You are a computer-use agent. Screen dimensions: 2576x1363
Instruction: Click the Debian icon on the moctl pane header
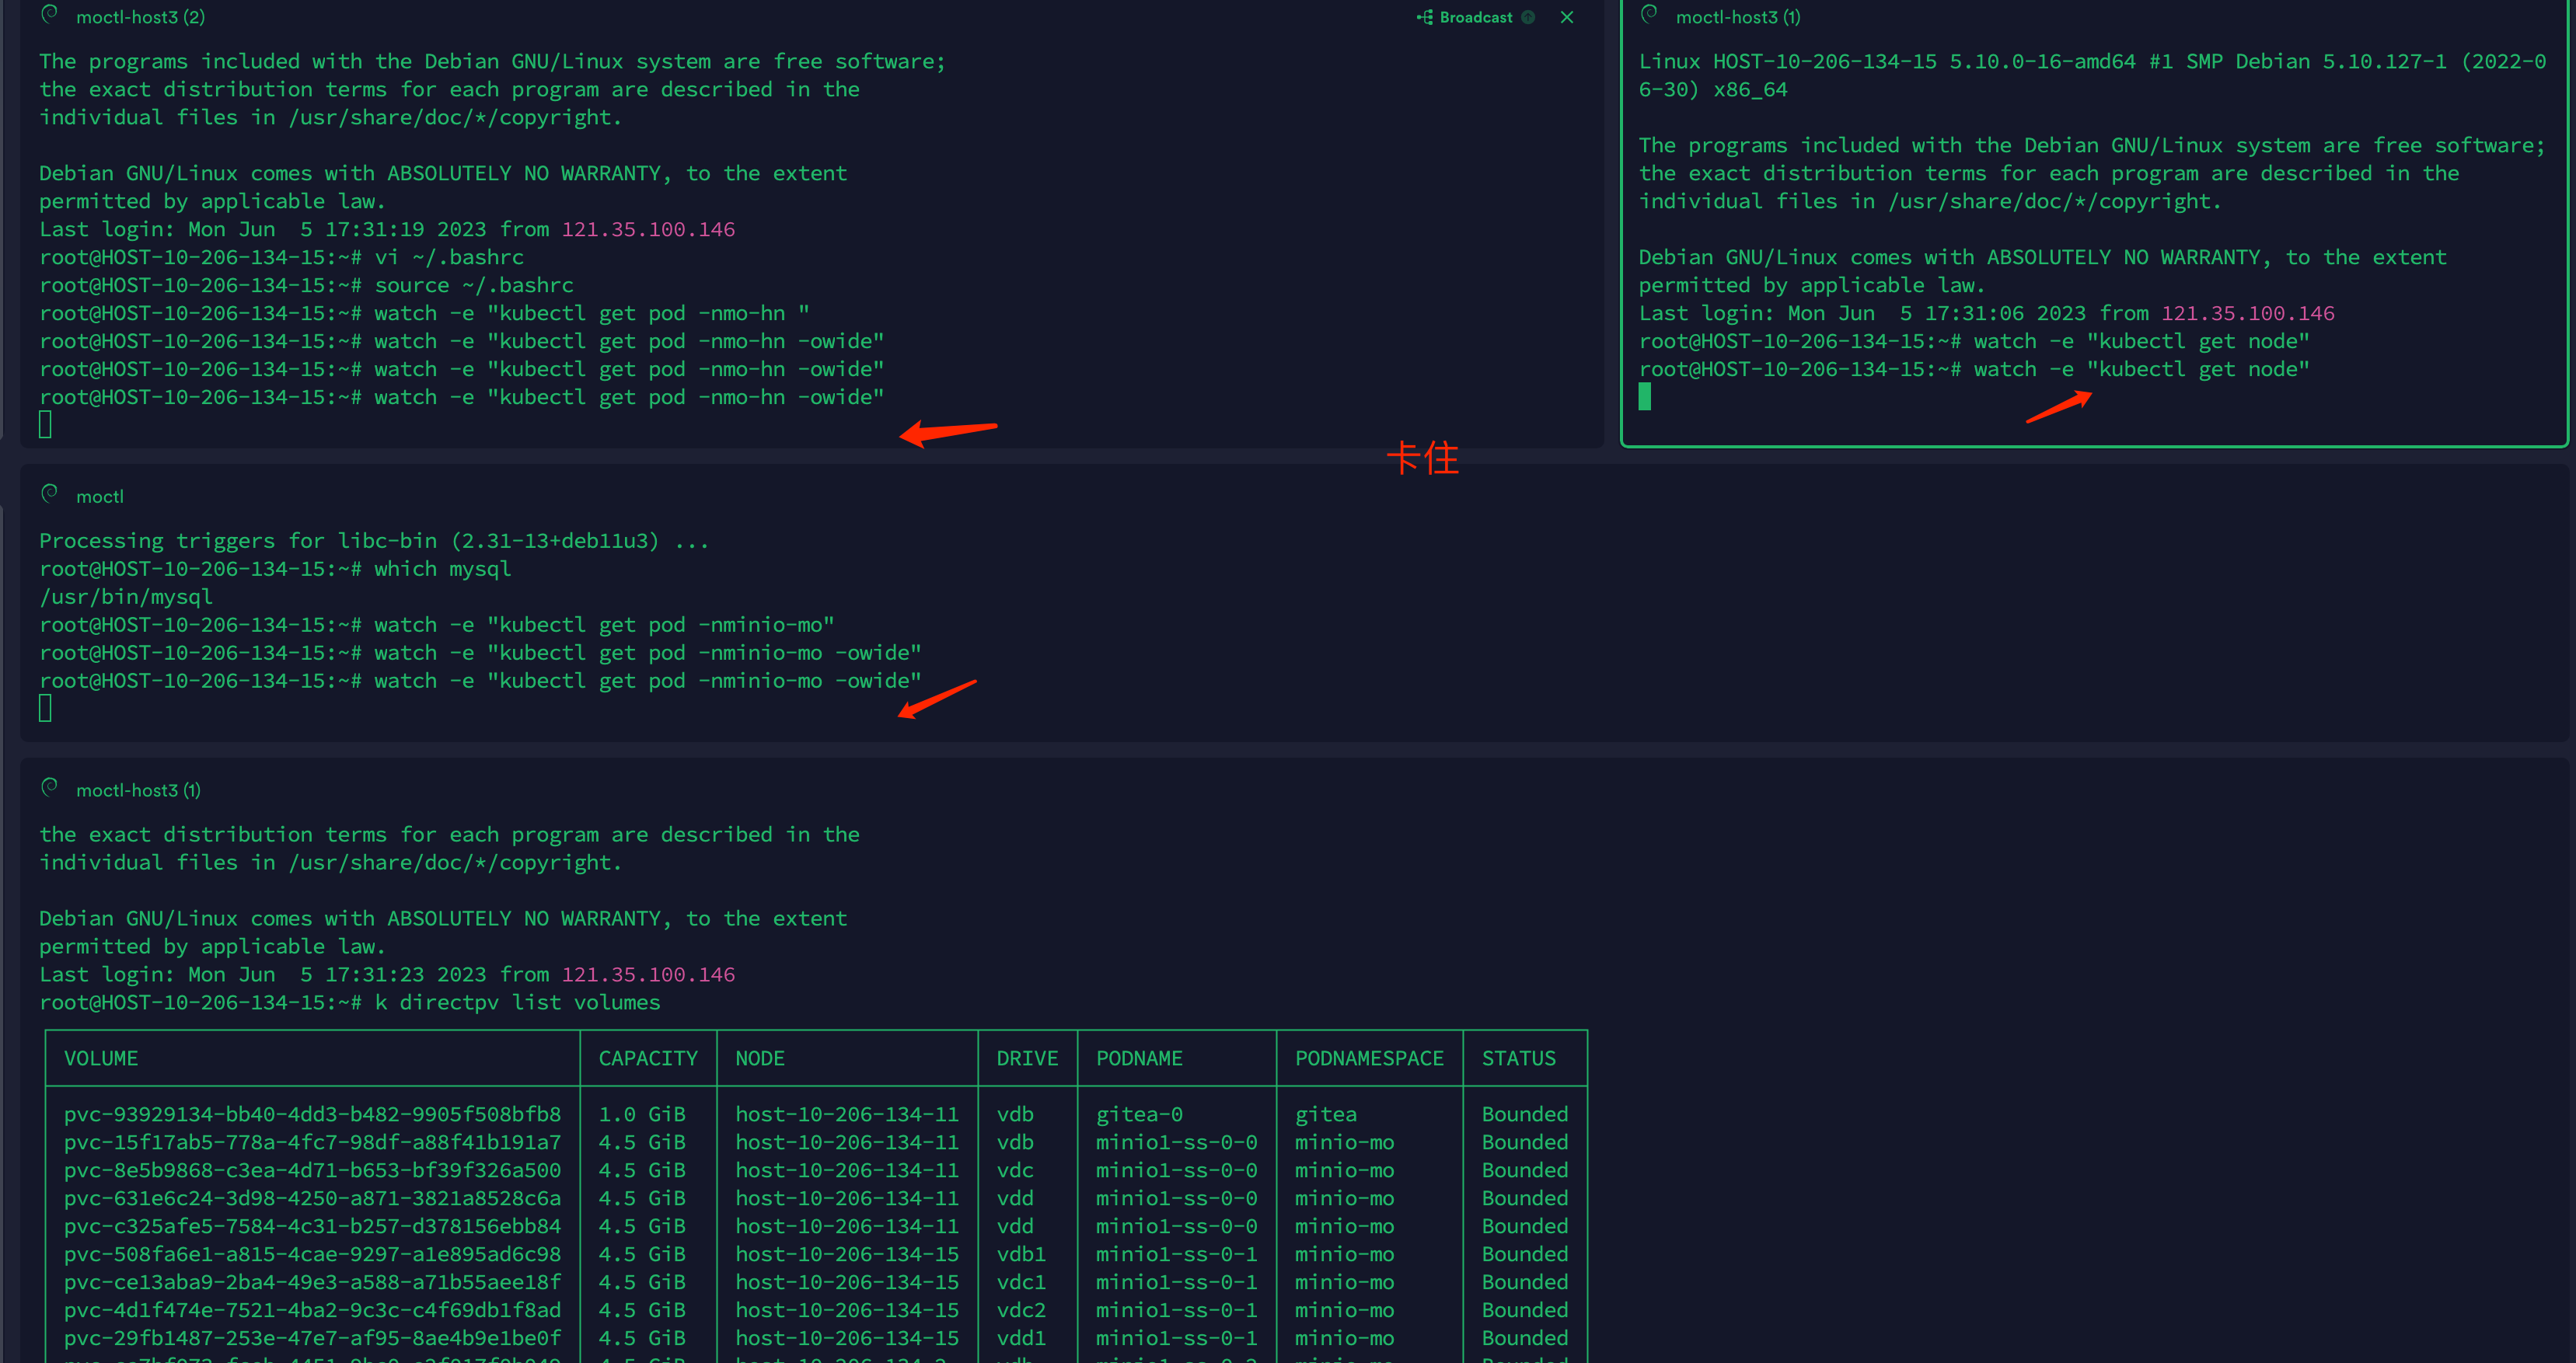(49, 493)
